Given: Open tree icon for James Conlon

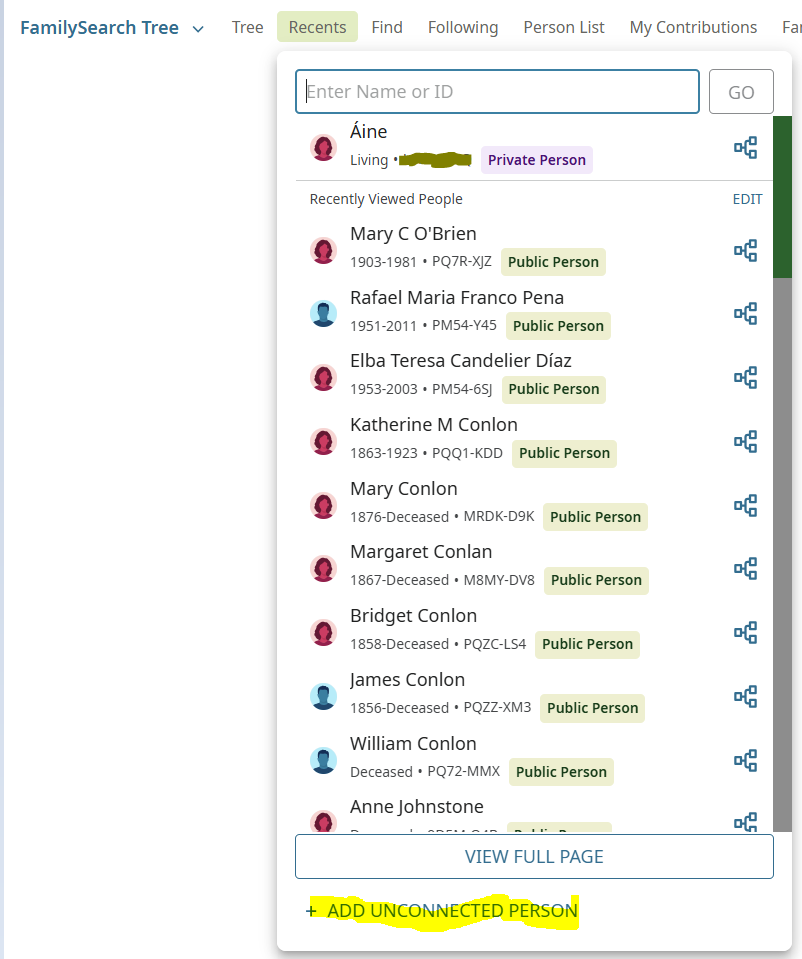Looking at the screenshot, I should point(745,697).
